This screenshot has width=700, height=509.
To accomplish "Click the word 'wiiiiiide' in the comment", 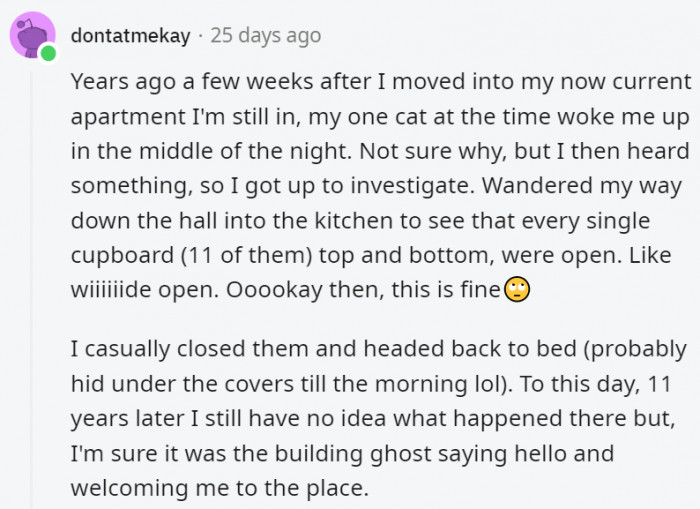I will (x=111, y=290).
